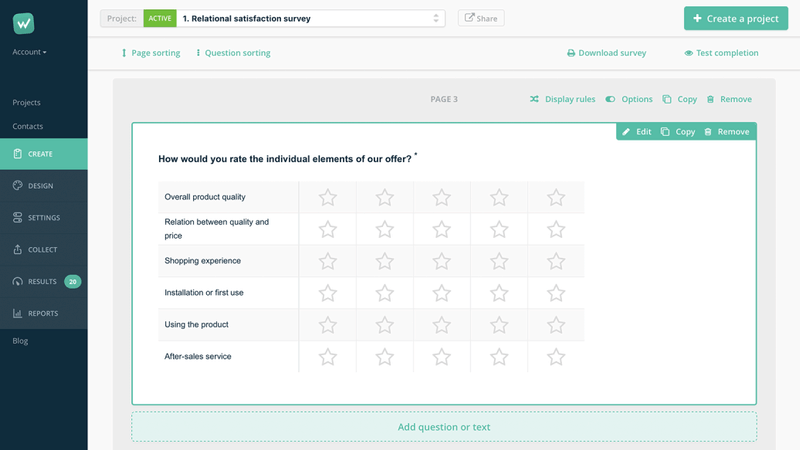Click Create a project button
Viewport: 800px width, 450px height.
point(736,18)
